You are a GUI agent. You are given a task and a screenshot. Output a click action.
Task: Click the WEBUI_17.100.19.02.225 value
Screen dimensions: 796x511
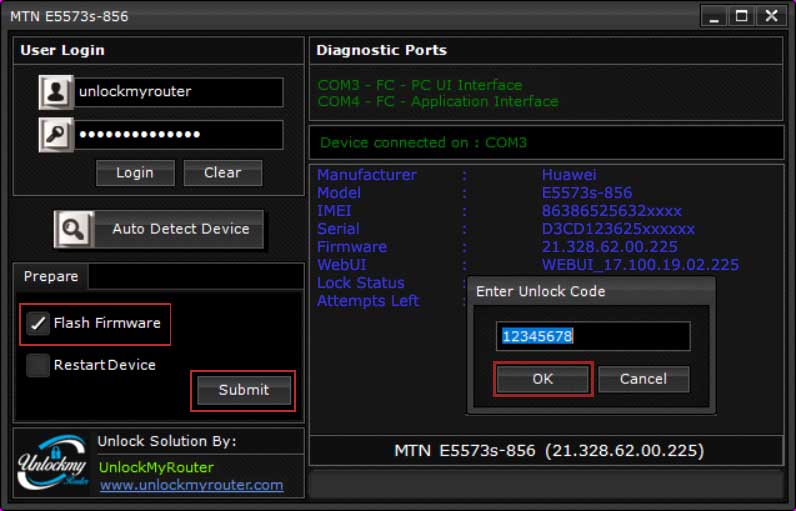(x=641, y=265)
